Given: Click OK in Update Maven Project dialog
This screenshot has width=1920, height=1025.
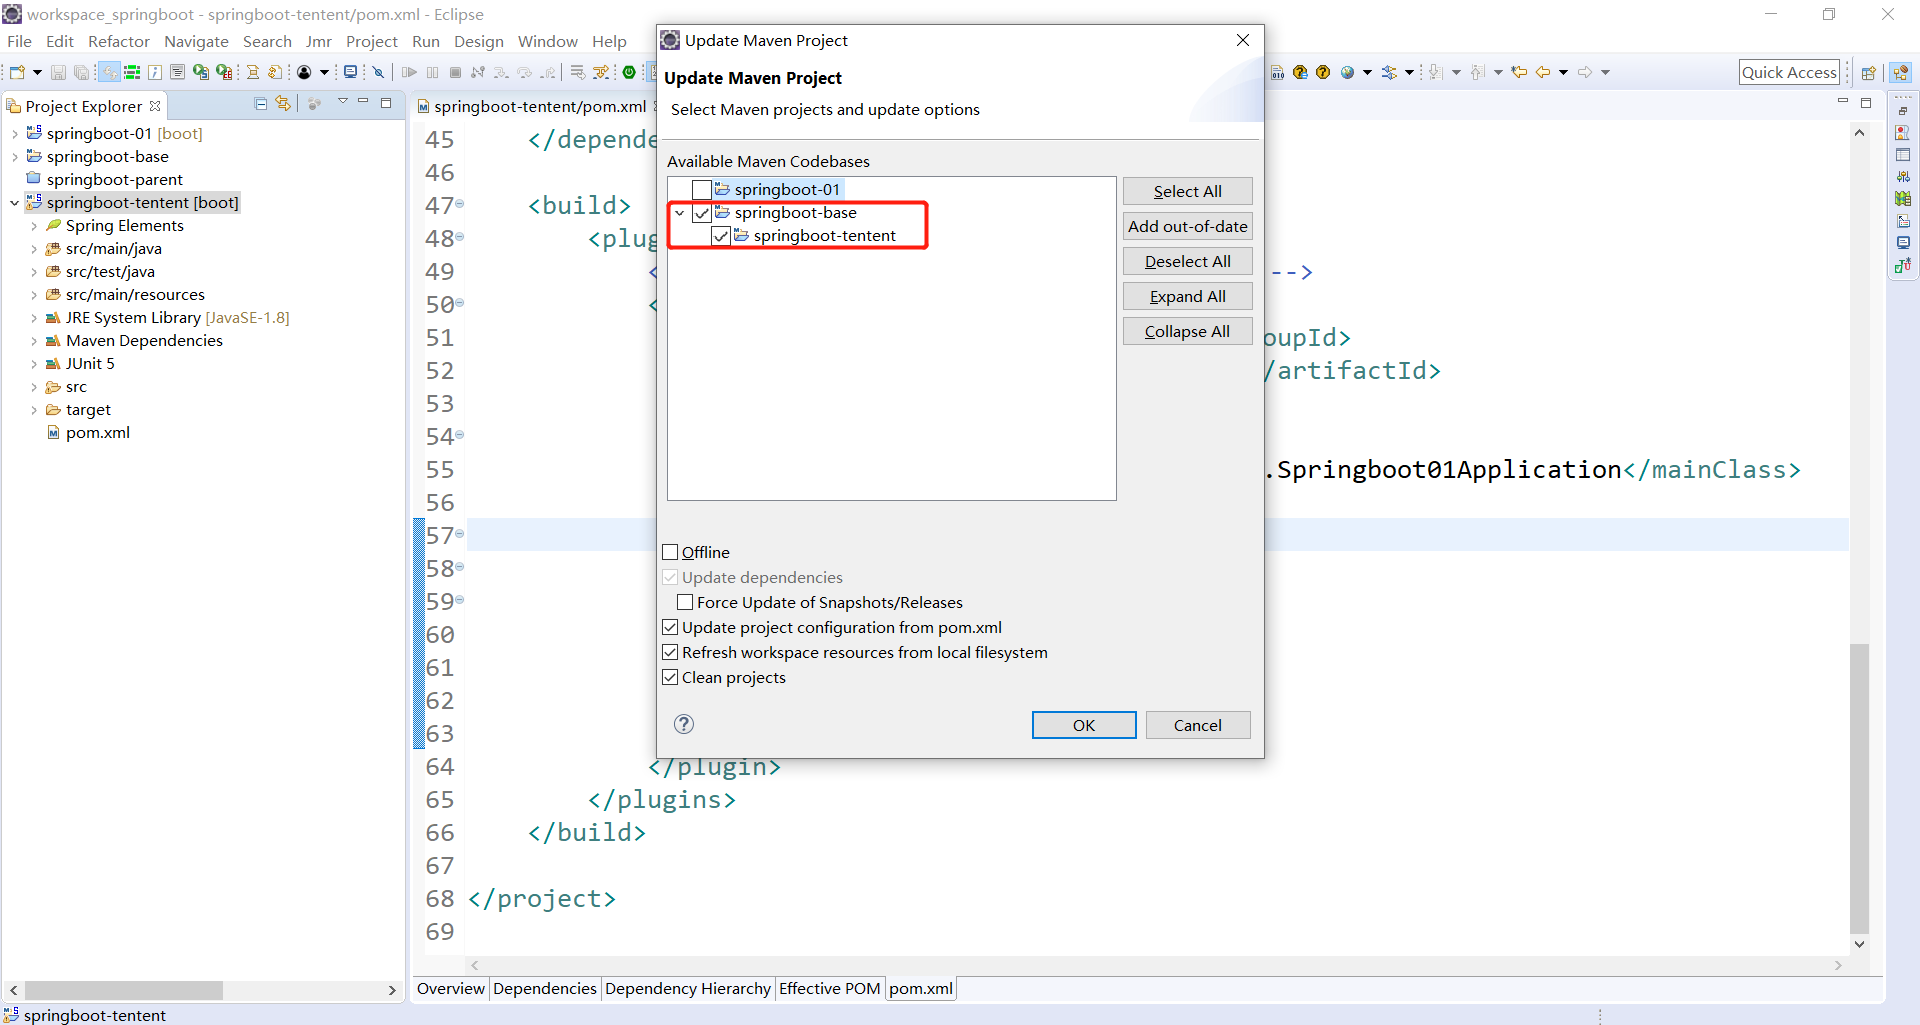Looking at the screenshot, I should (x=1084, y=725).
